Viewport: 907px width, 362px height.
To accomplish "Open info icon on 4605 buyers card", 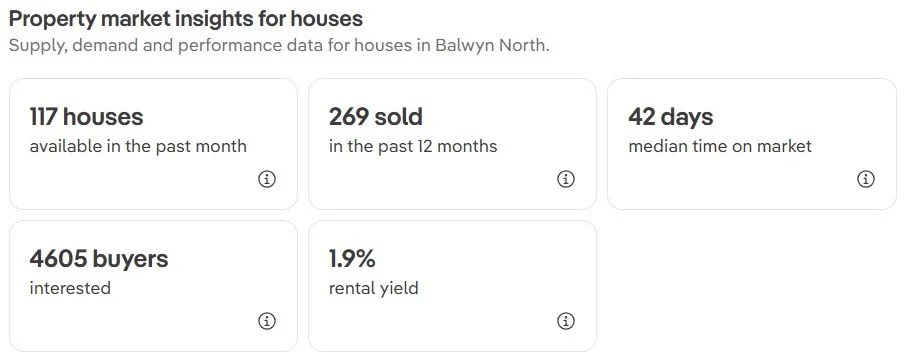I will pyautogui.click(x=267, y=321).
